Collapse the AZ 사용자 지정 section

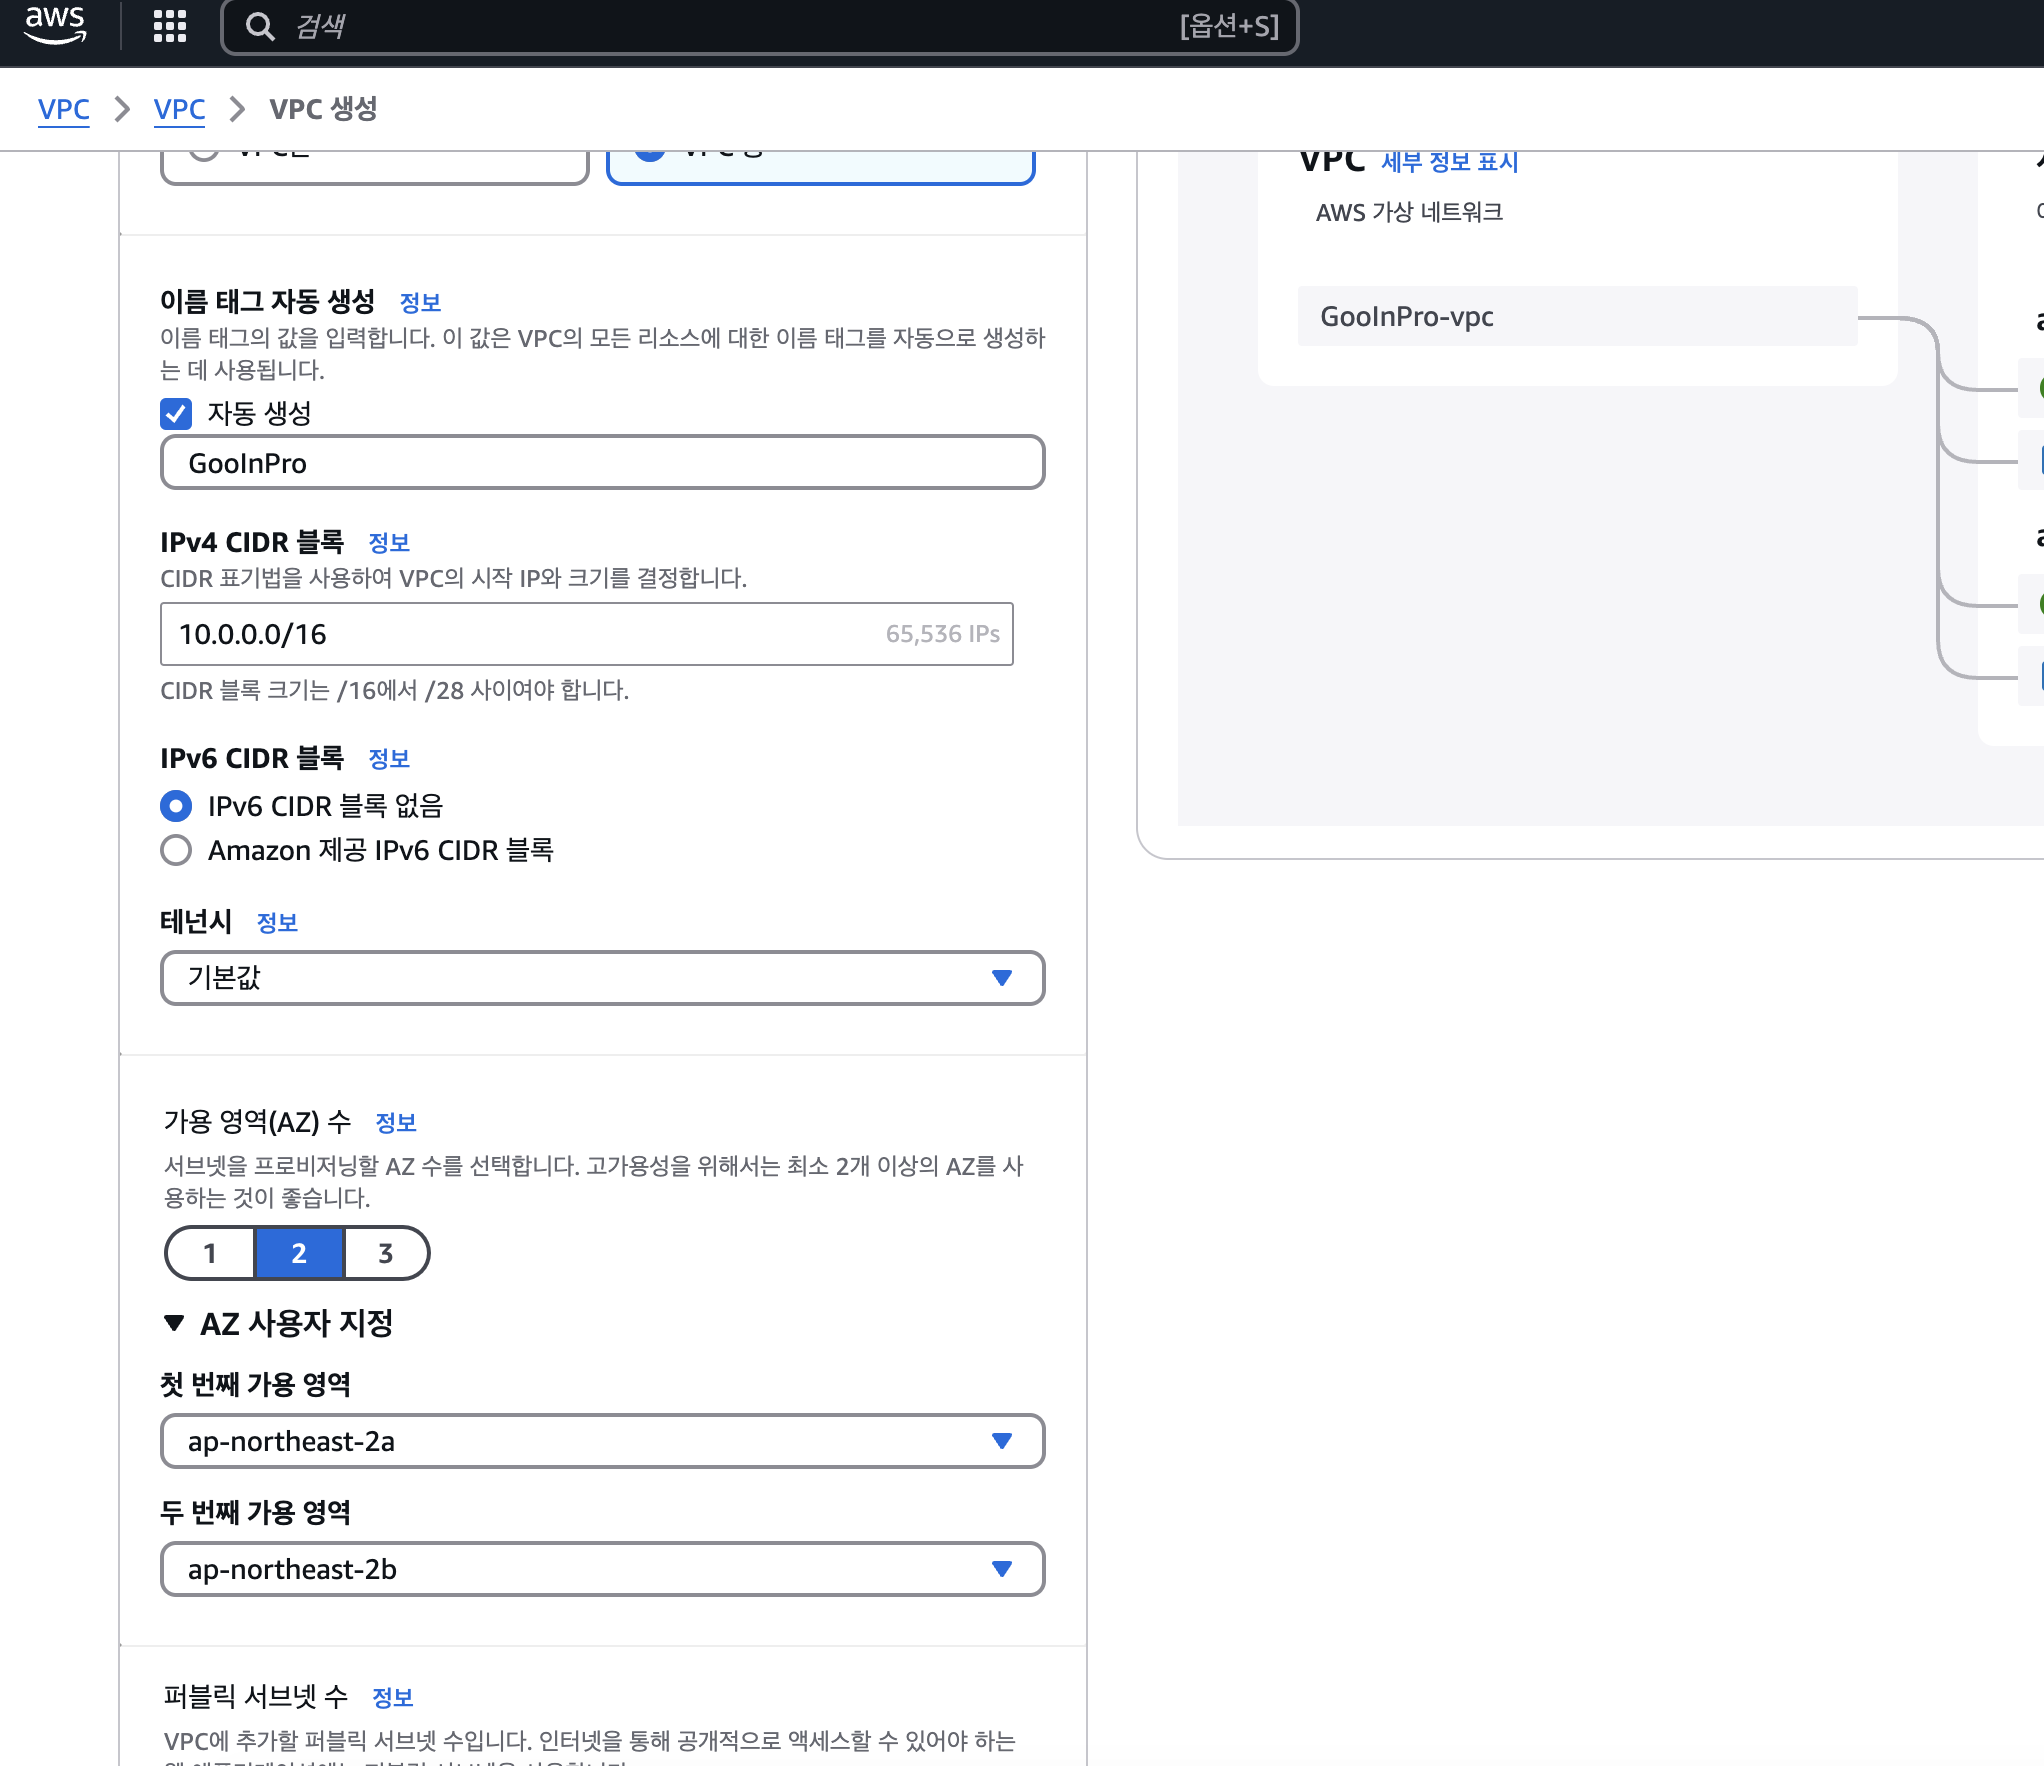pos(174,1323)
